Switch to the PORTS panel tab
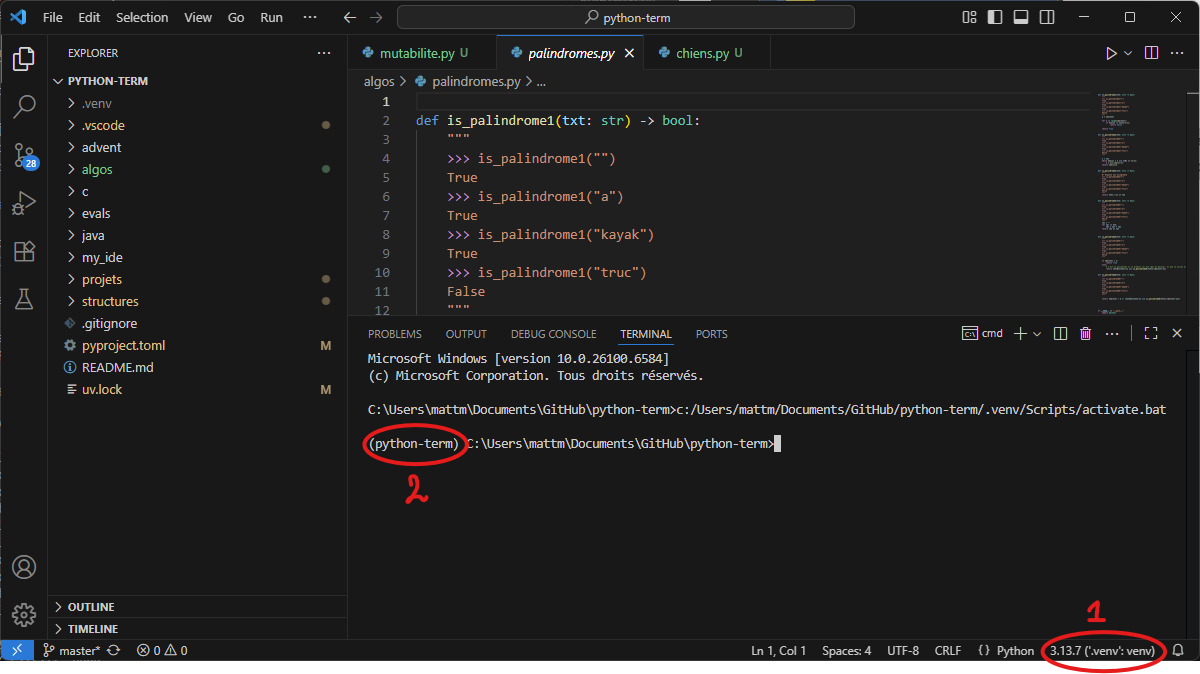Image resolution: width=1200 pixels, height=674 pixels. pyautogui.click(x=712, y=334)
